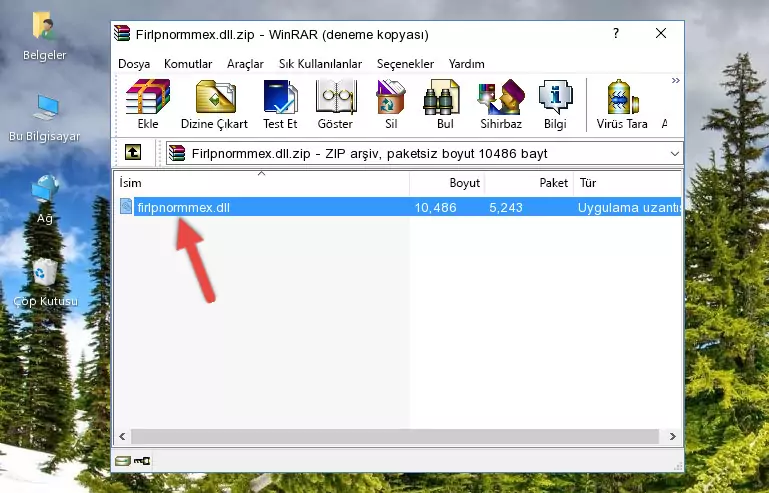Screen dimensions: 769x493
Task: Select the firlpnormmex.dll file row
Action: (x=399, y=207)
